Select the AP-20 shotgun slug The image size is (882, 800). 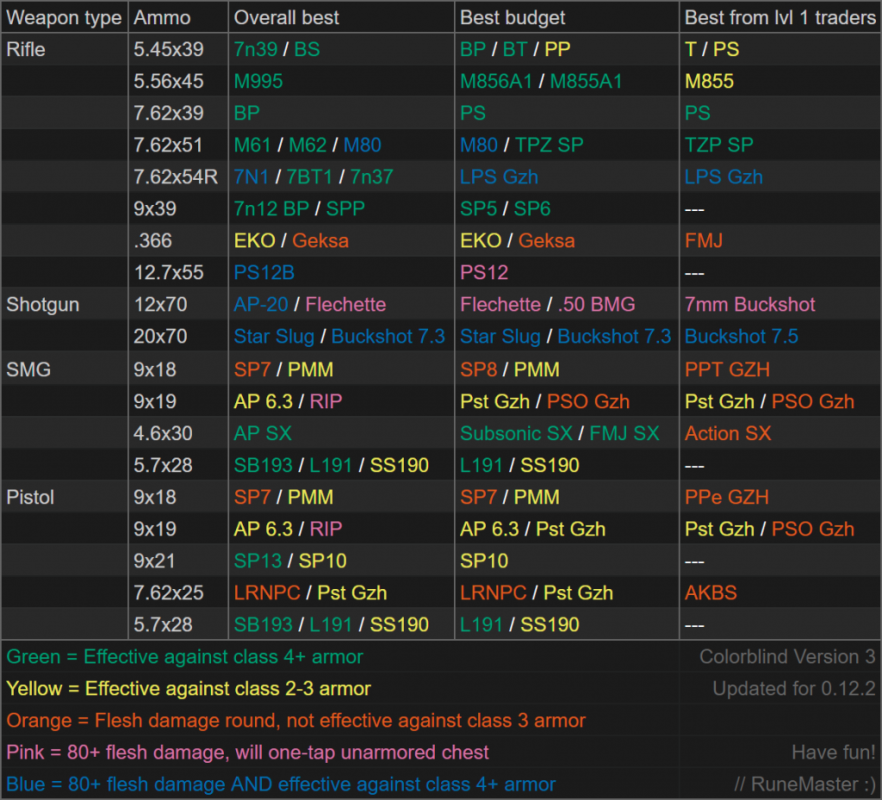point(261,304)
